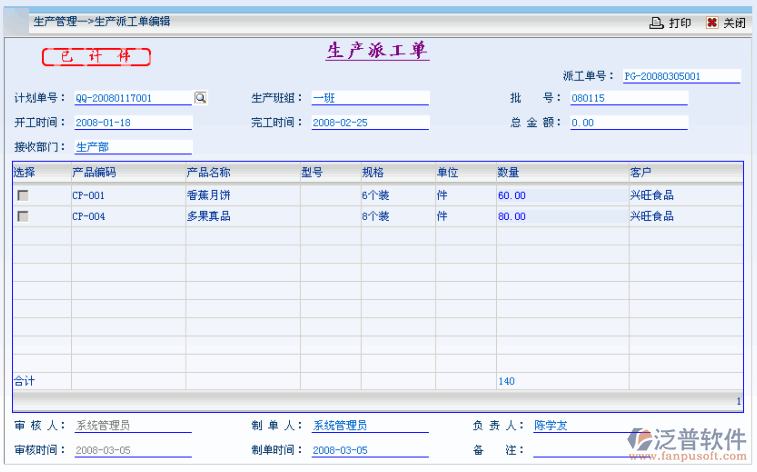Click quantity cell 60.00 for 香蕉月饼

[x=560, y=196]
